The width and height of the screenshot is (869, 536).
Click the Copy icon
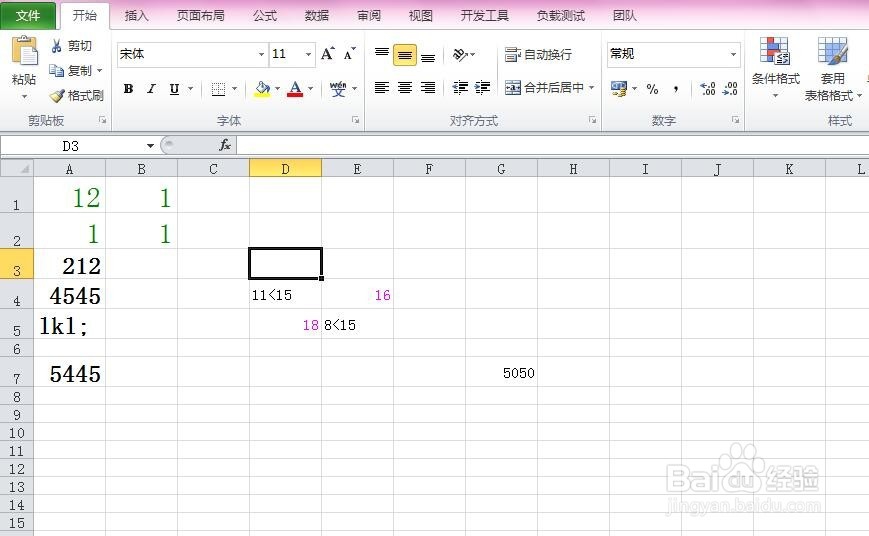57,70
